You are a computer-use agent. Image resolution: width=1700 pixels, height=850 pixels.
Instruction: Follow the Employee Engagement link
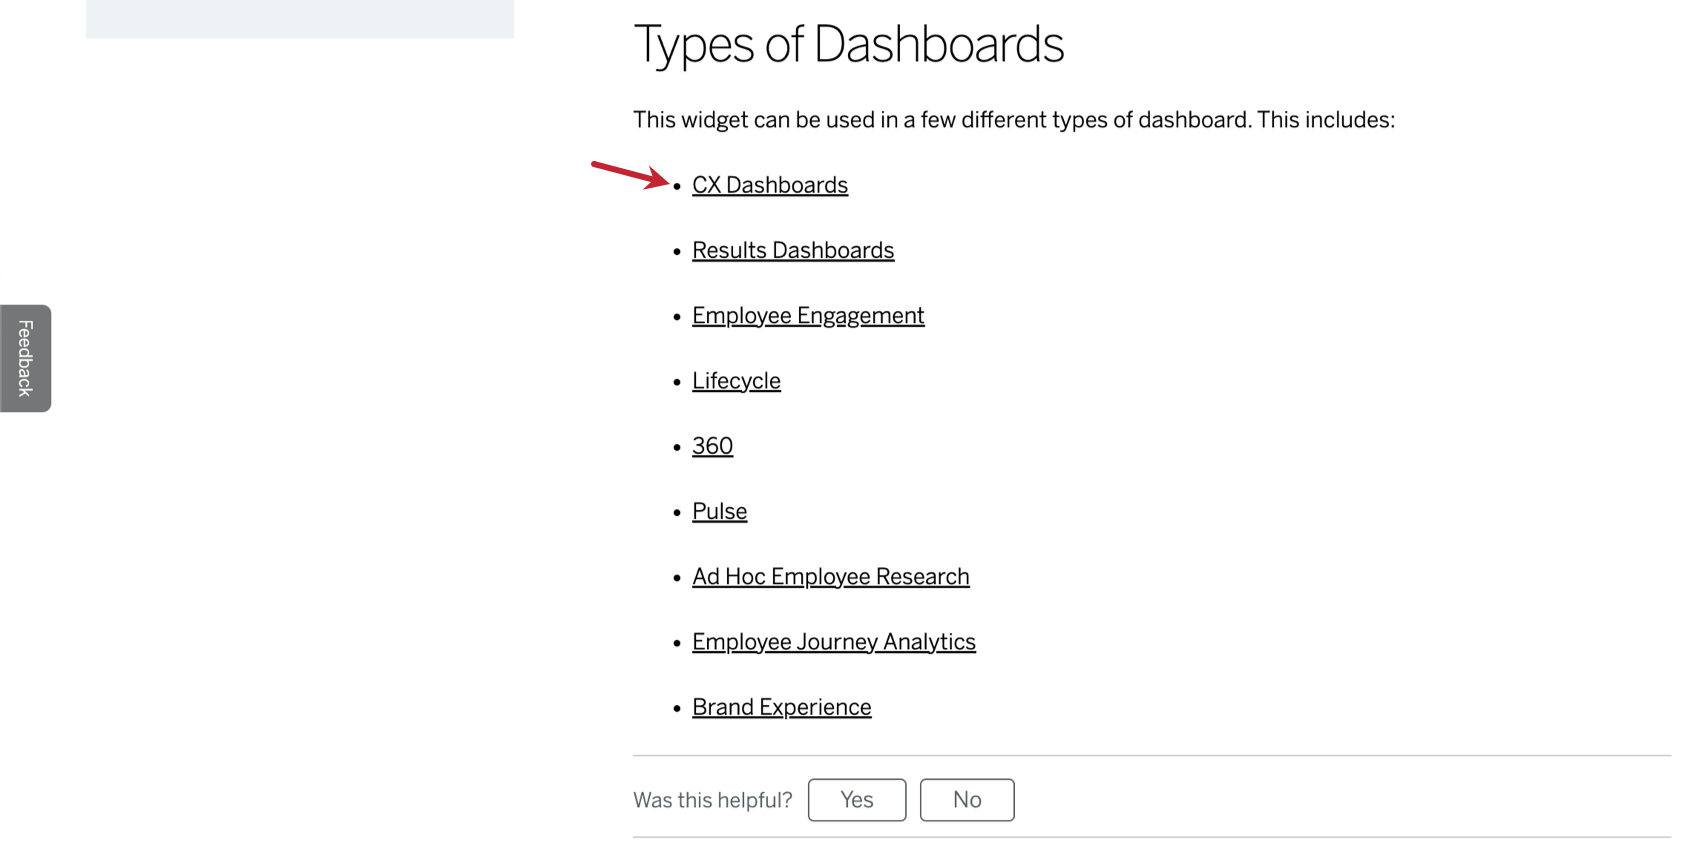coord(807,315)
